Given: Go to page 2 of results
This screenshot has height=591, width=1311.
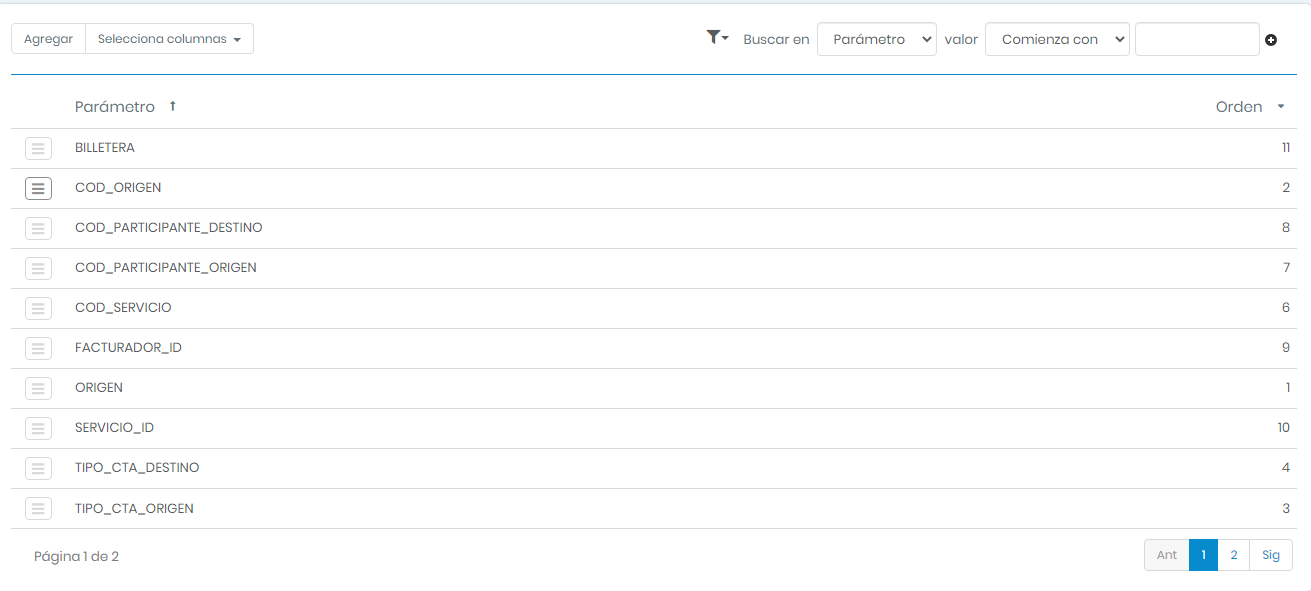Looking at the screenshot, I should pos(1233,555).
